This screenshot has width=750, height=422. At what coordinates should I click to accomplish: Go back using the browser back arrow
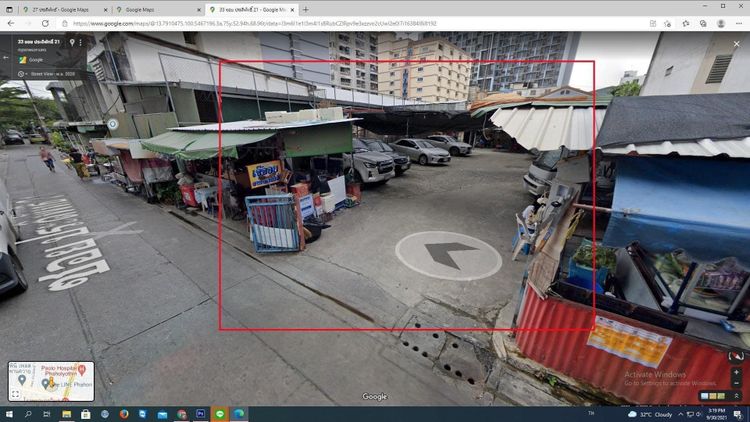point(11,23)
